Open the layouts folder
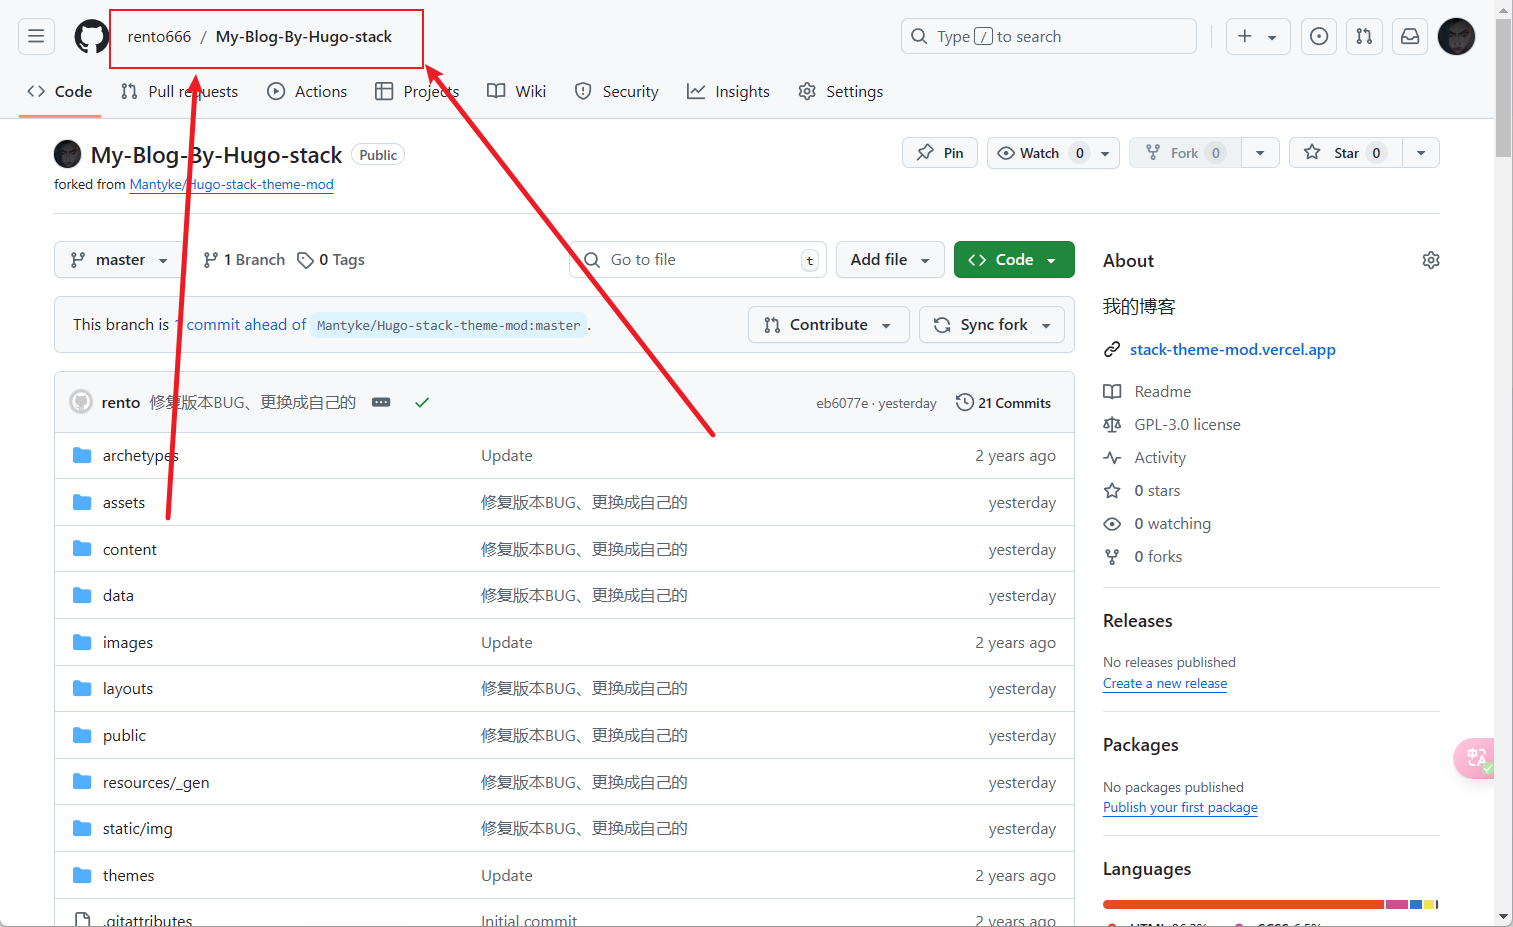This screenshot has width=1513, height=927. [x=128, y=689]
